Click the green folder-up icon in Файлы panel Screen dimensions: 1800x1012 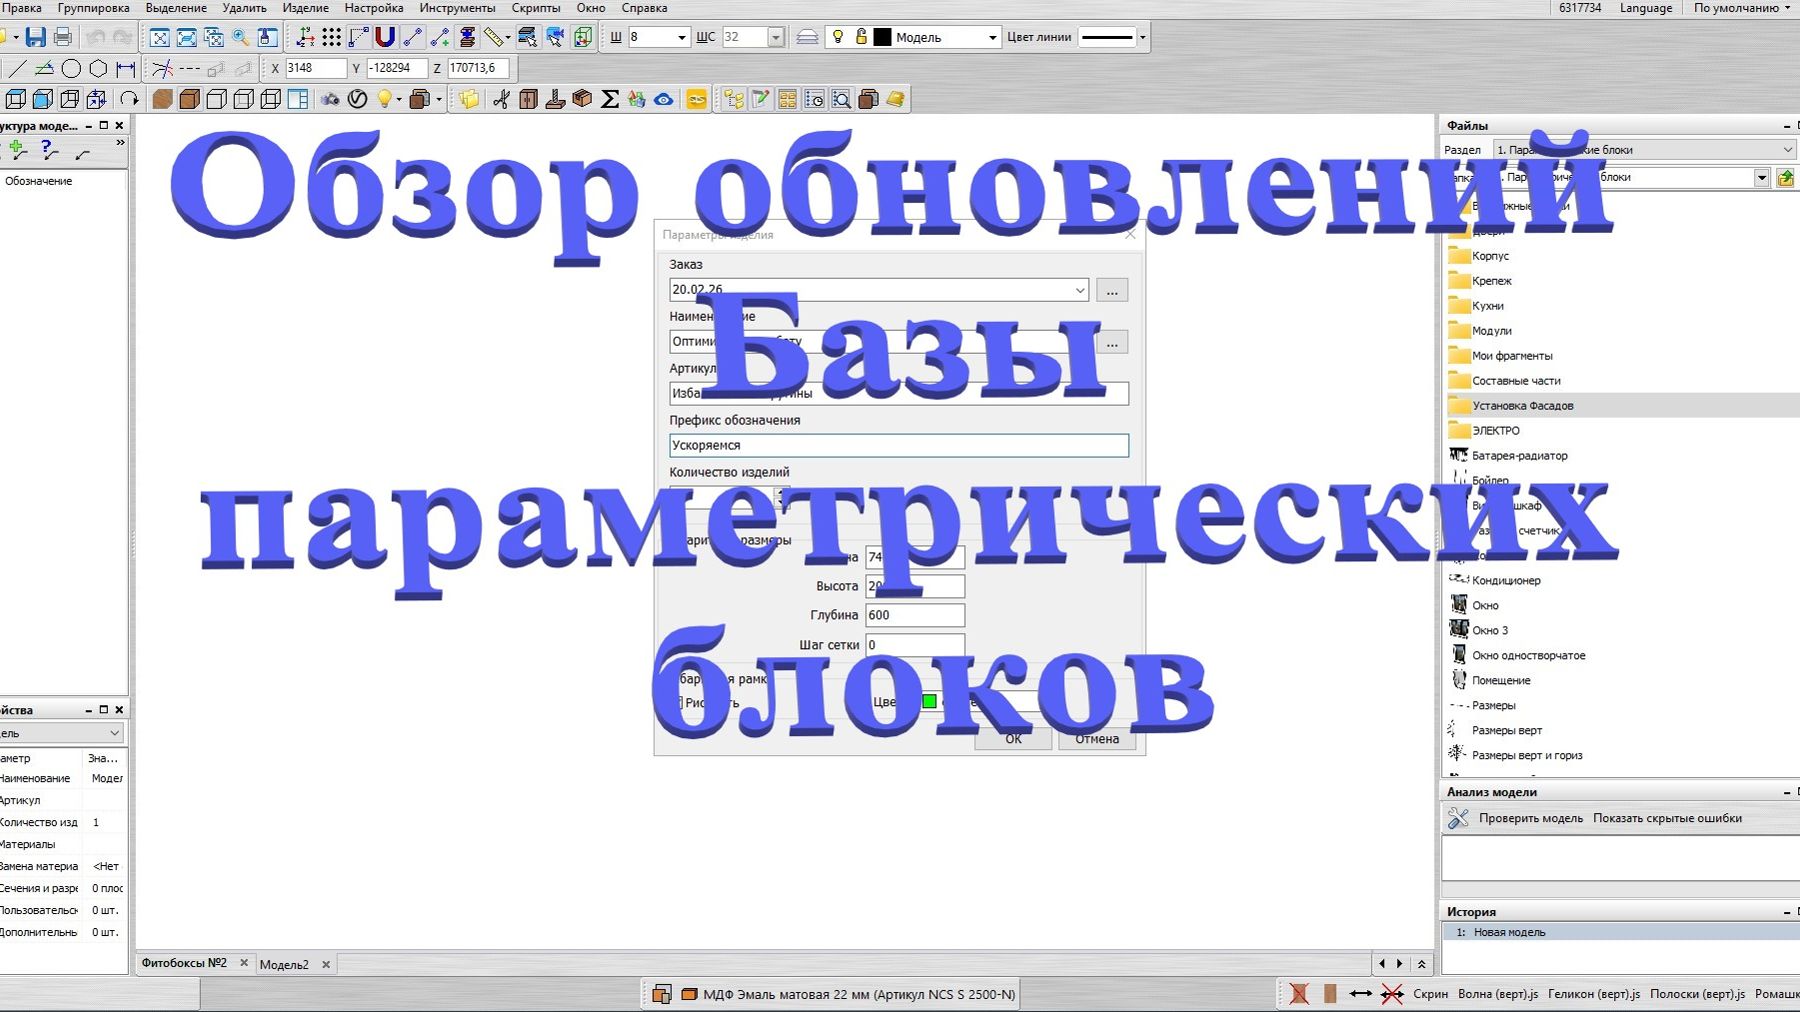click(1785, 178)
